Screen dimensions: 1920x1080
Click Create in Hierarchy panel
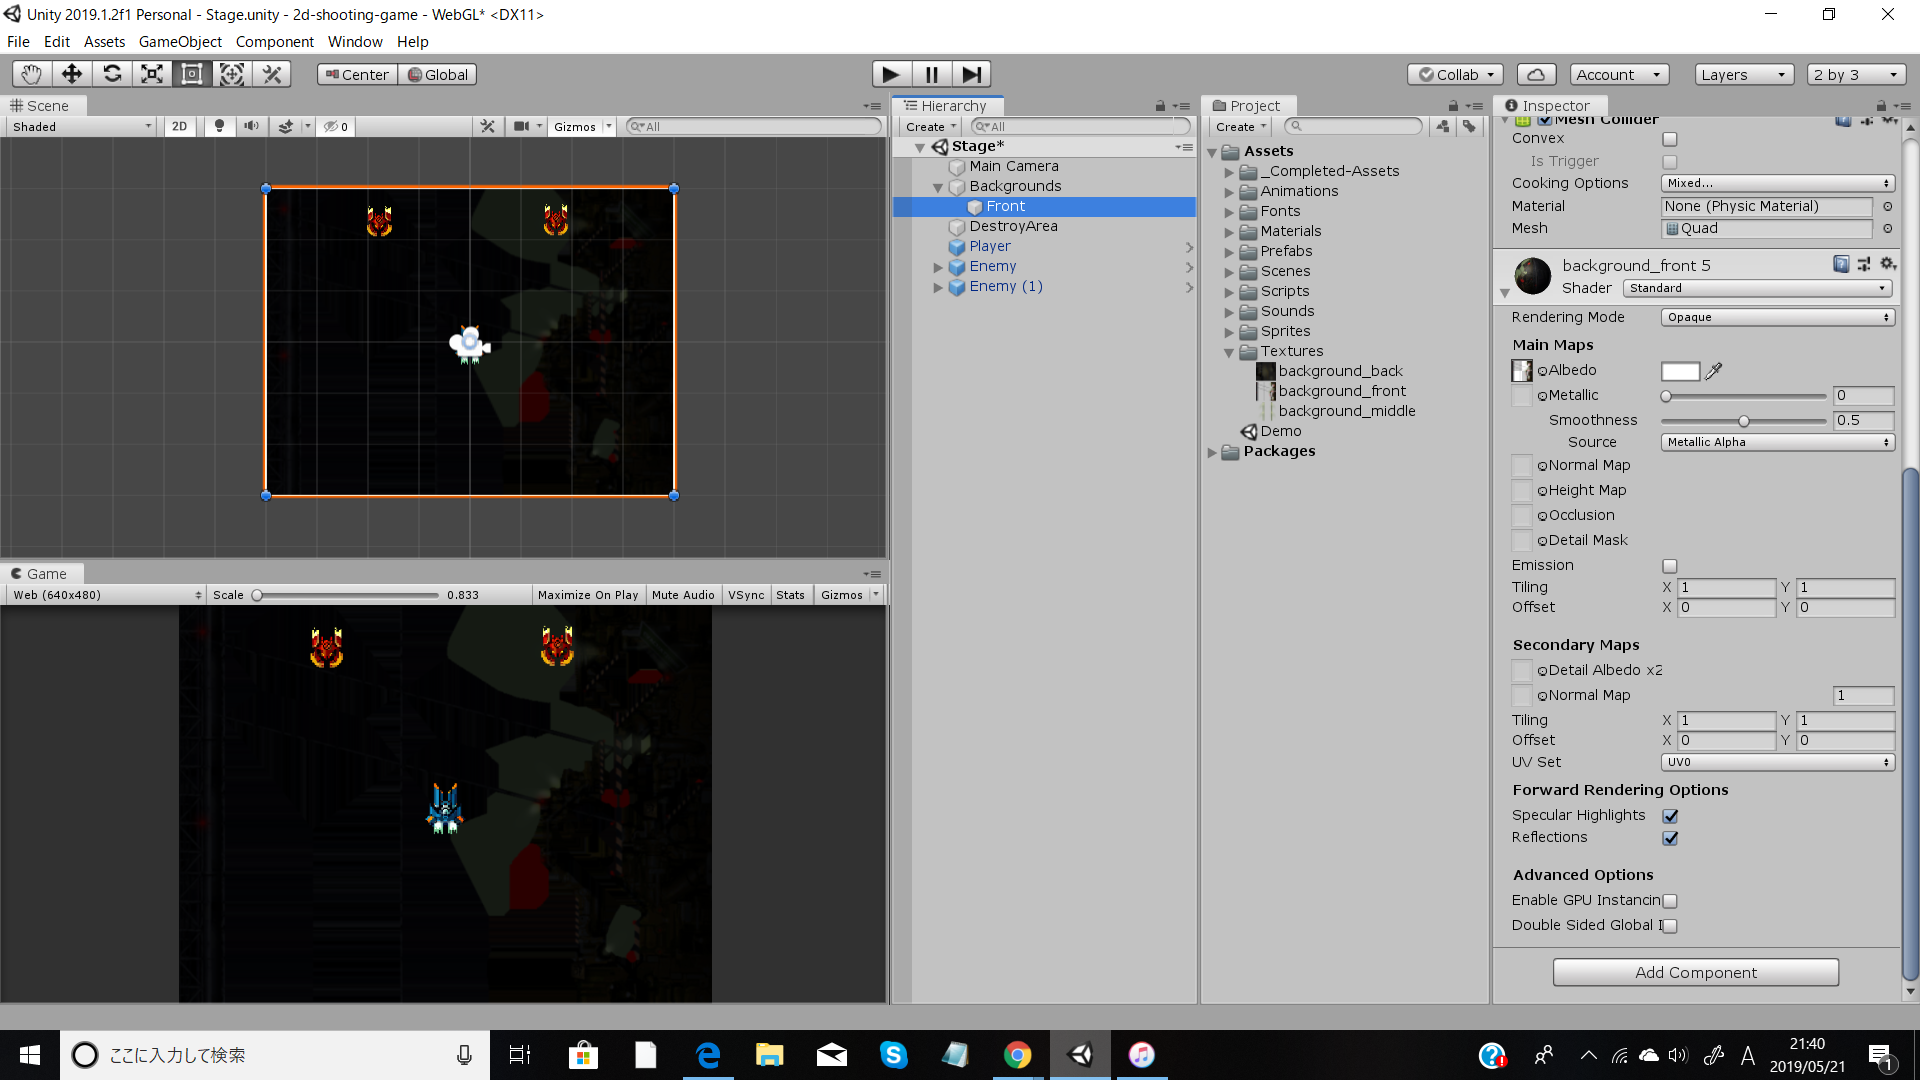[930, 127]
